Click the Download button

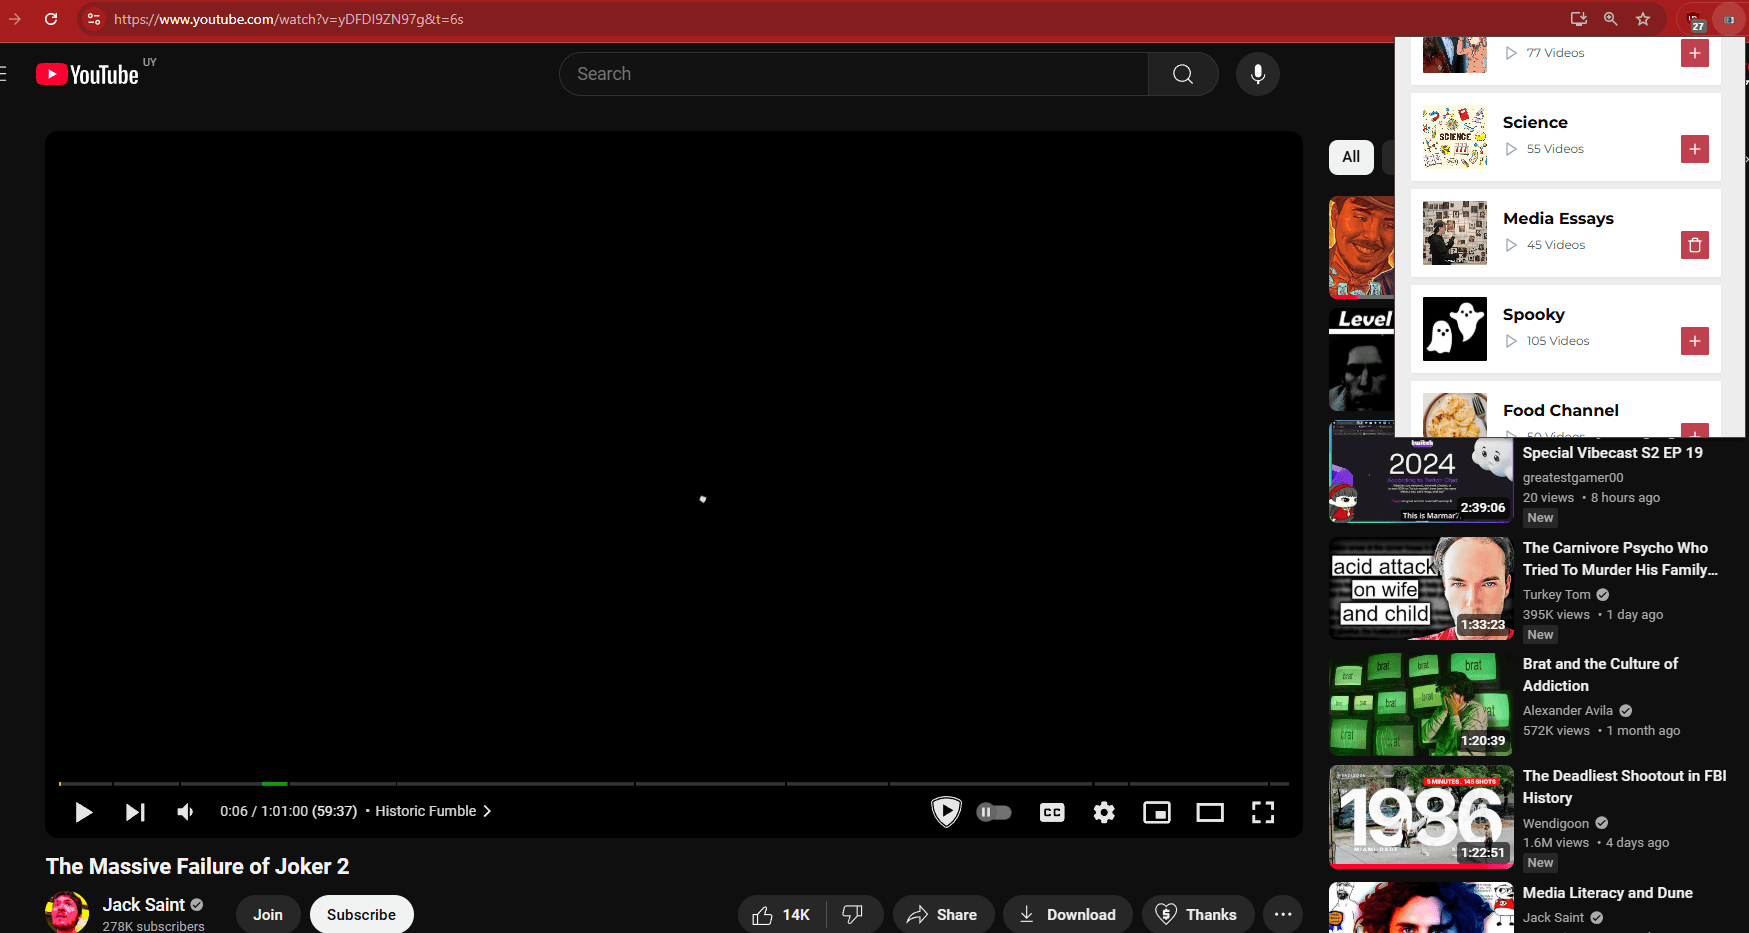1067,914
